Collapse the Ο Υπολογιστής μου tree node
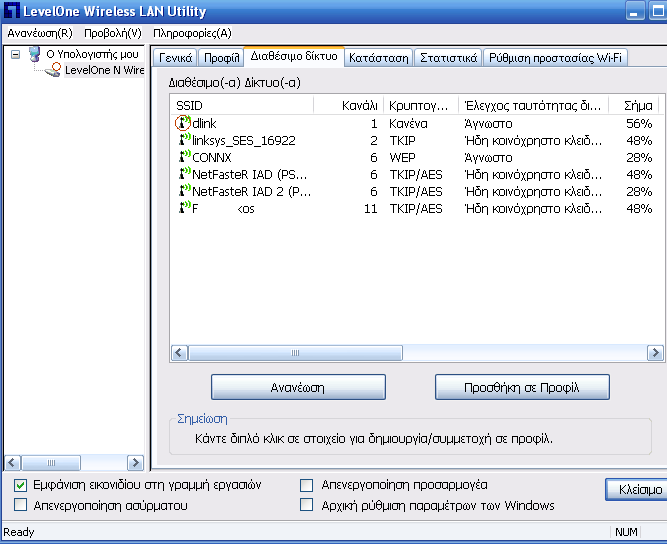 [15, 54]
